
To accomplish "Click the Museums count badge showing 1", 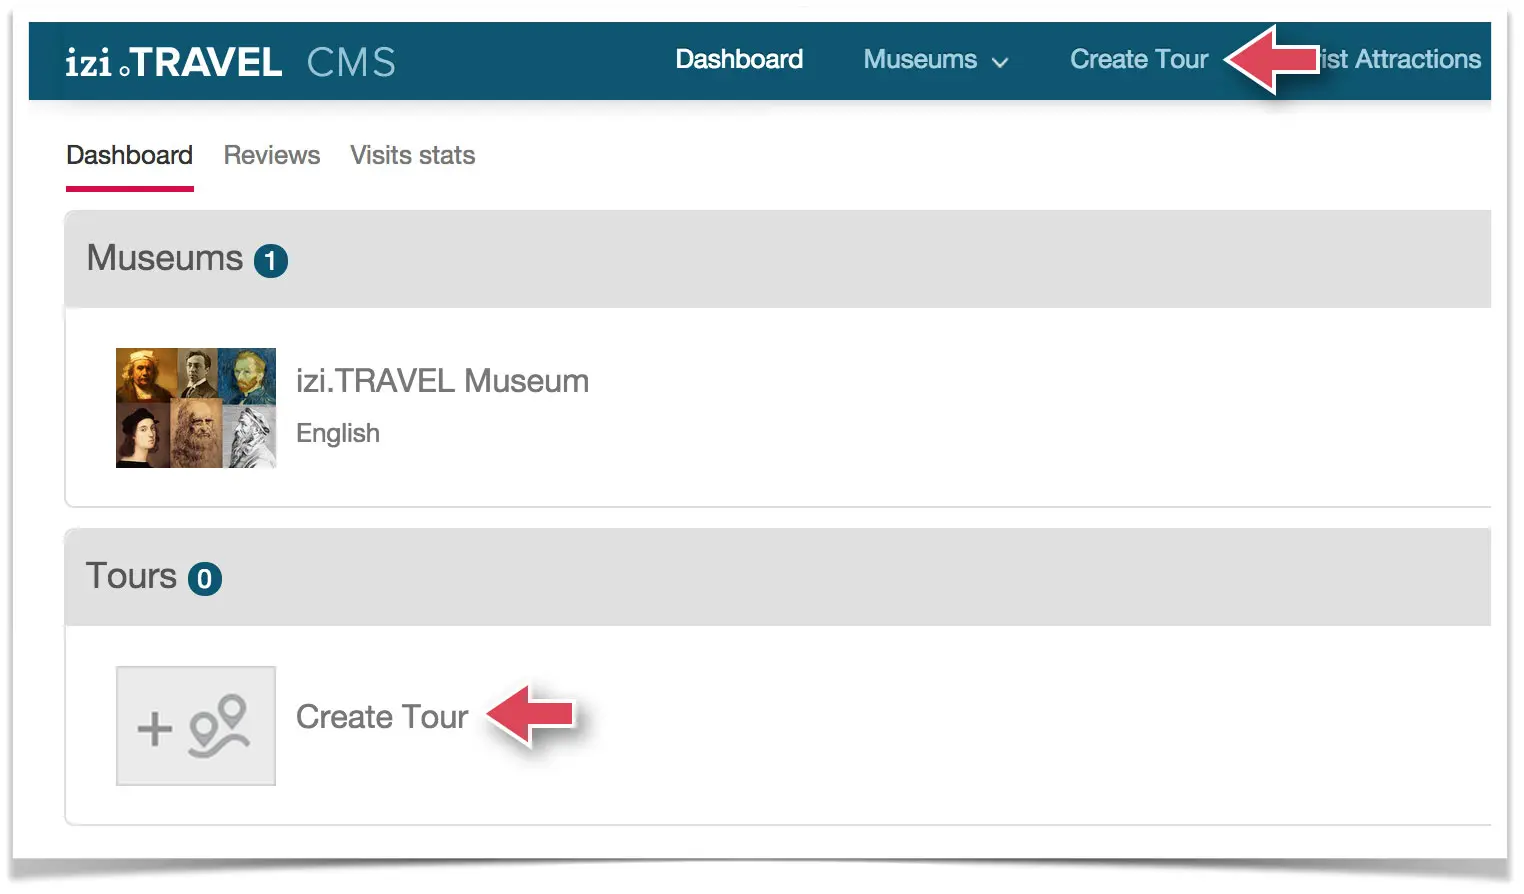I will pos(270,261).
